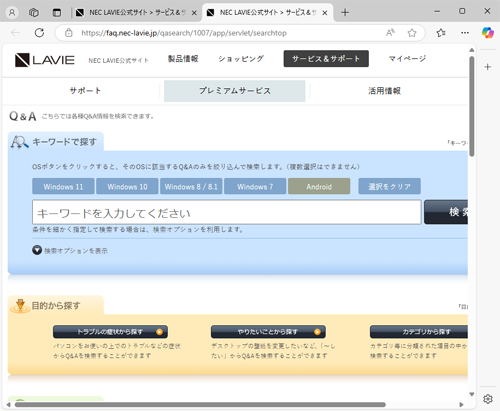Click the scroll down arrow
Image resolution: width=500 pixels, height=411 pixels.
pyautogui.click(x=472, y=394)
